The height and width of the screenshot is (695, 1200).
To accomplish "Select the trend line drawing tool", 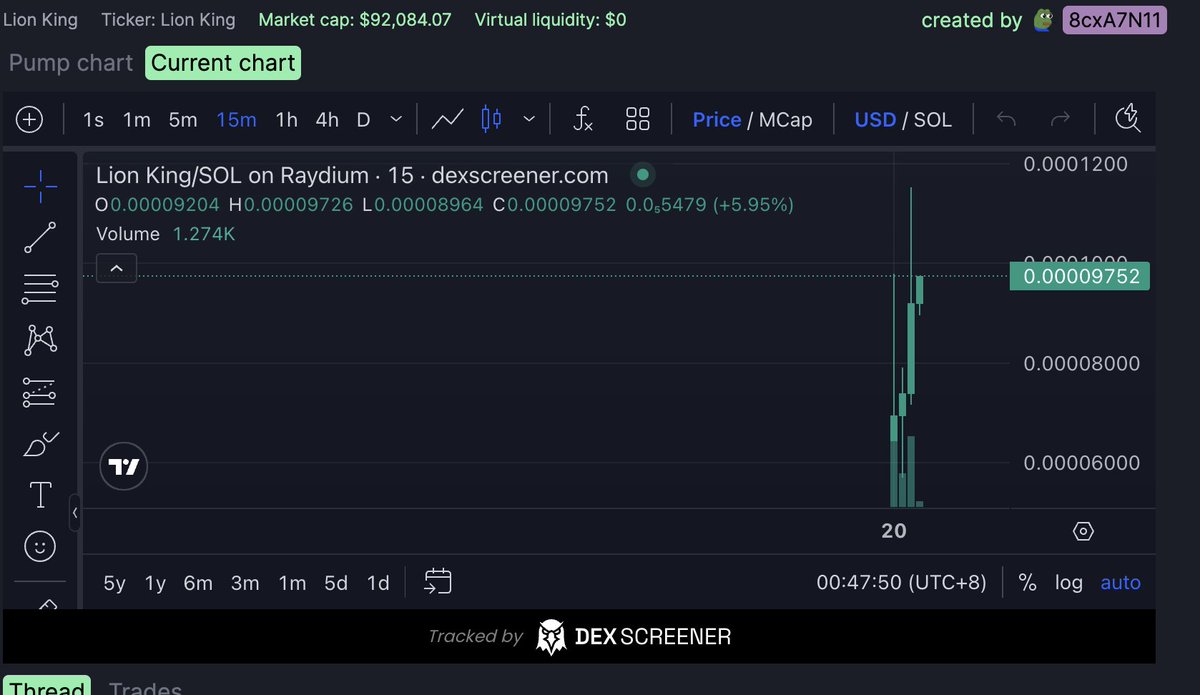I will [x=40, y=238].
